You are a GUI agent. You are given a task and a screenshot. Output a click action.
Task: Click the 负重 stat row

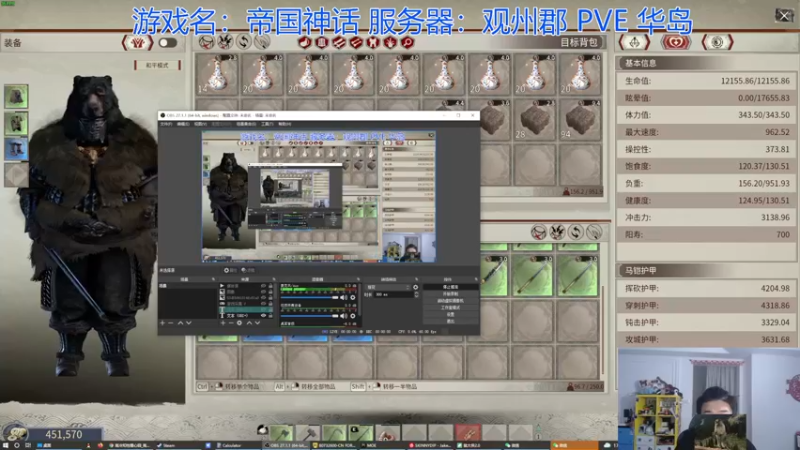706,183
